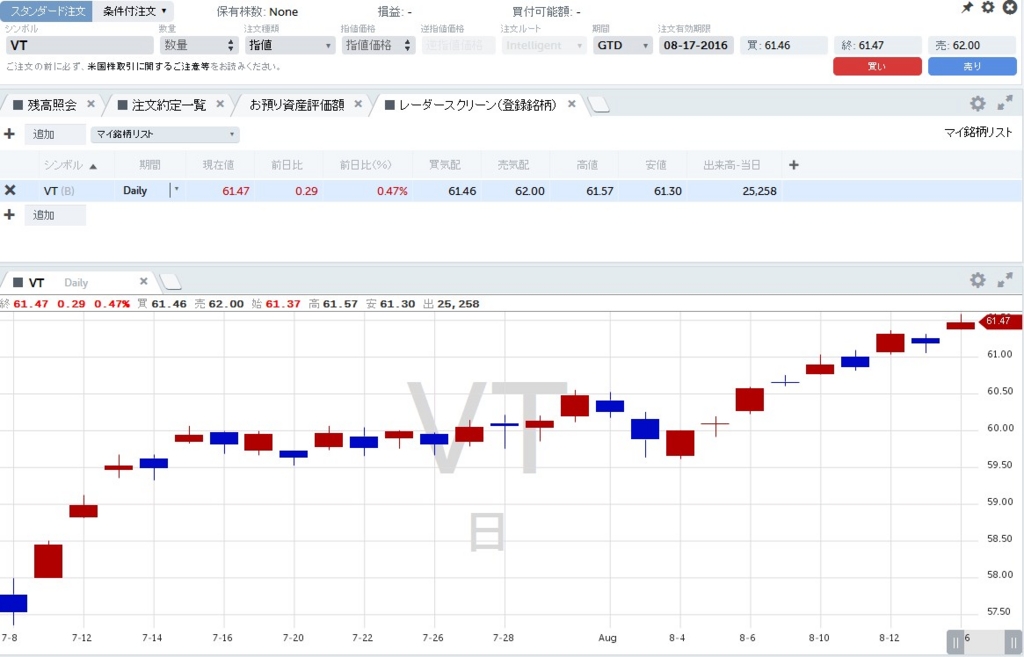This screenshot has width=1024, height=657.
Task: Expand the watchlist panel to full screen
Action: pyautogui.click(x=1005, y=103)
